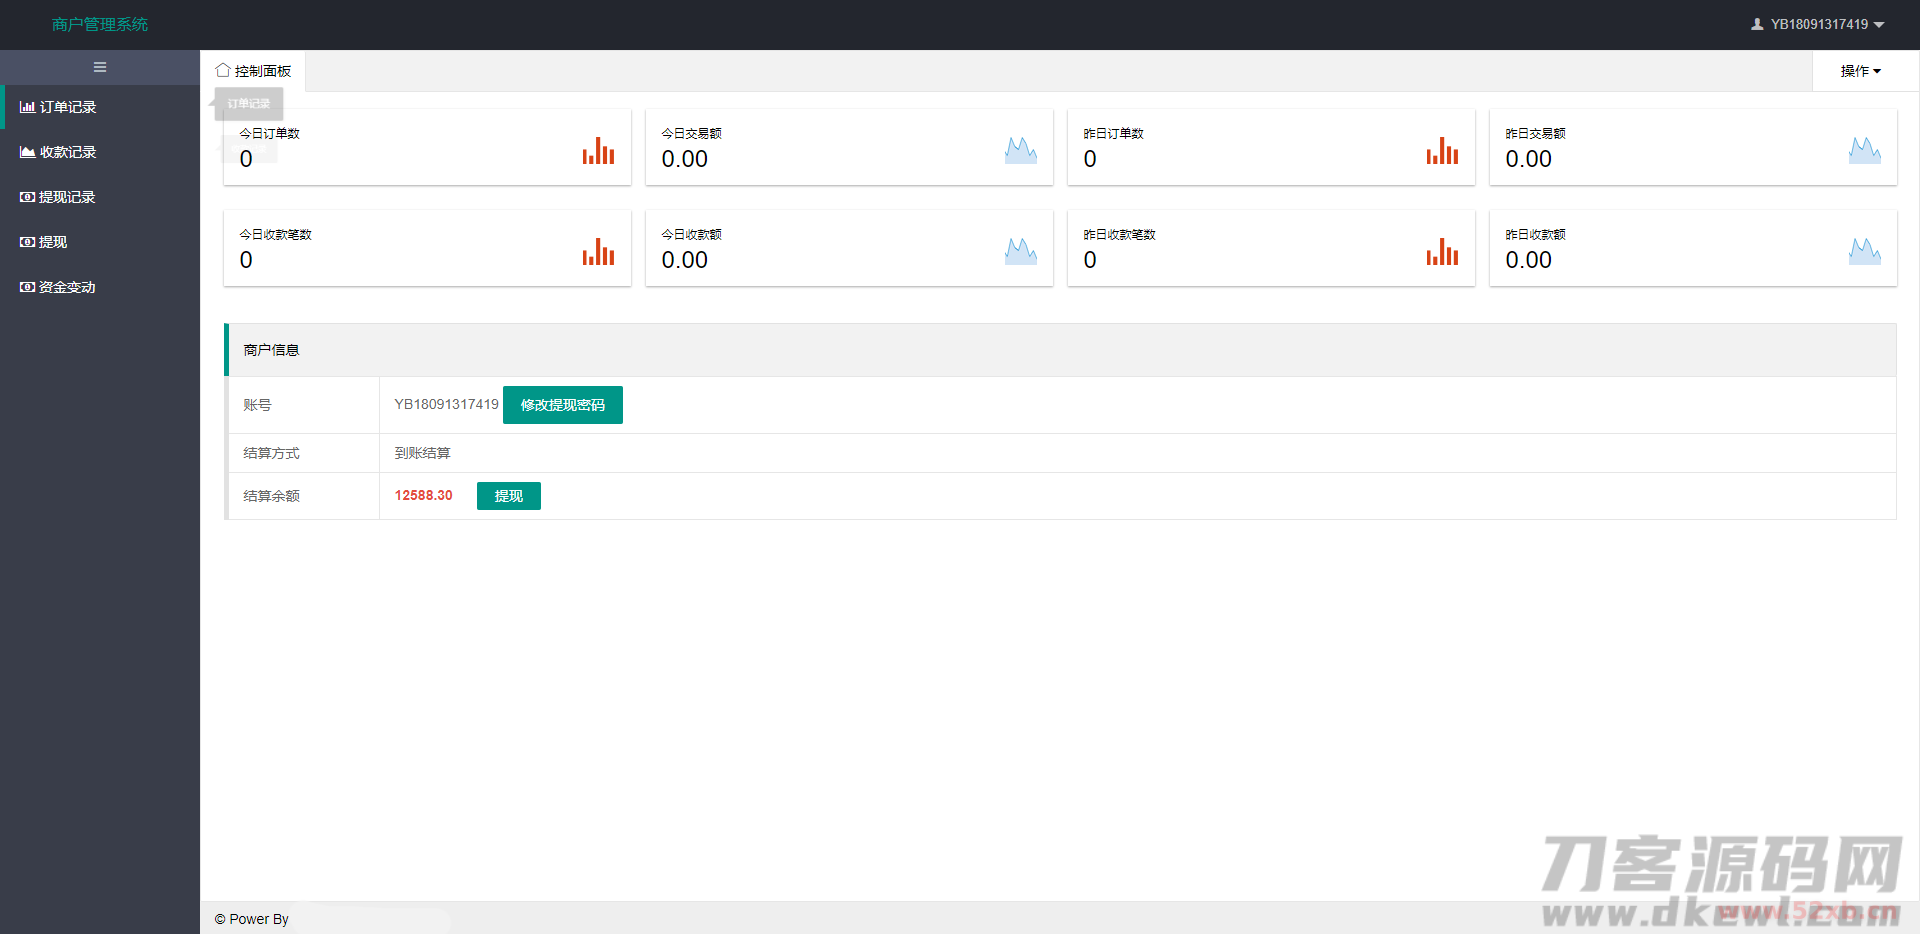Toggle the sidebar collapse hamburger icon
The width and height of the screenshot is (1920, 934).
[100, 67]
